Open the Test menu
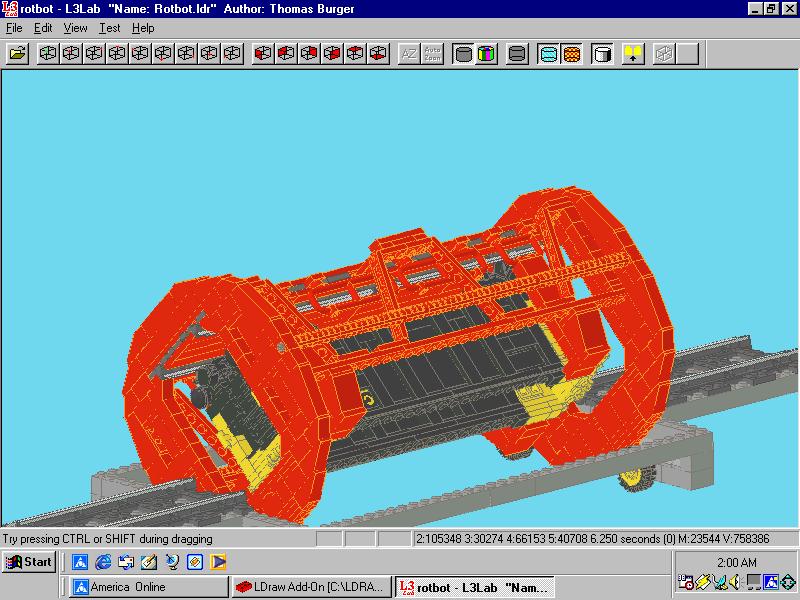This screenshot has width=800, height=600. pos(109,28)
